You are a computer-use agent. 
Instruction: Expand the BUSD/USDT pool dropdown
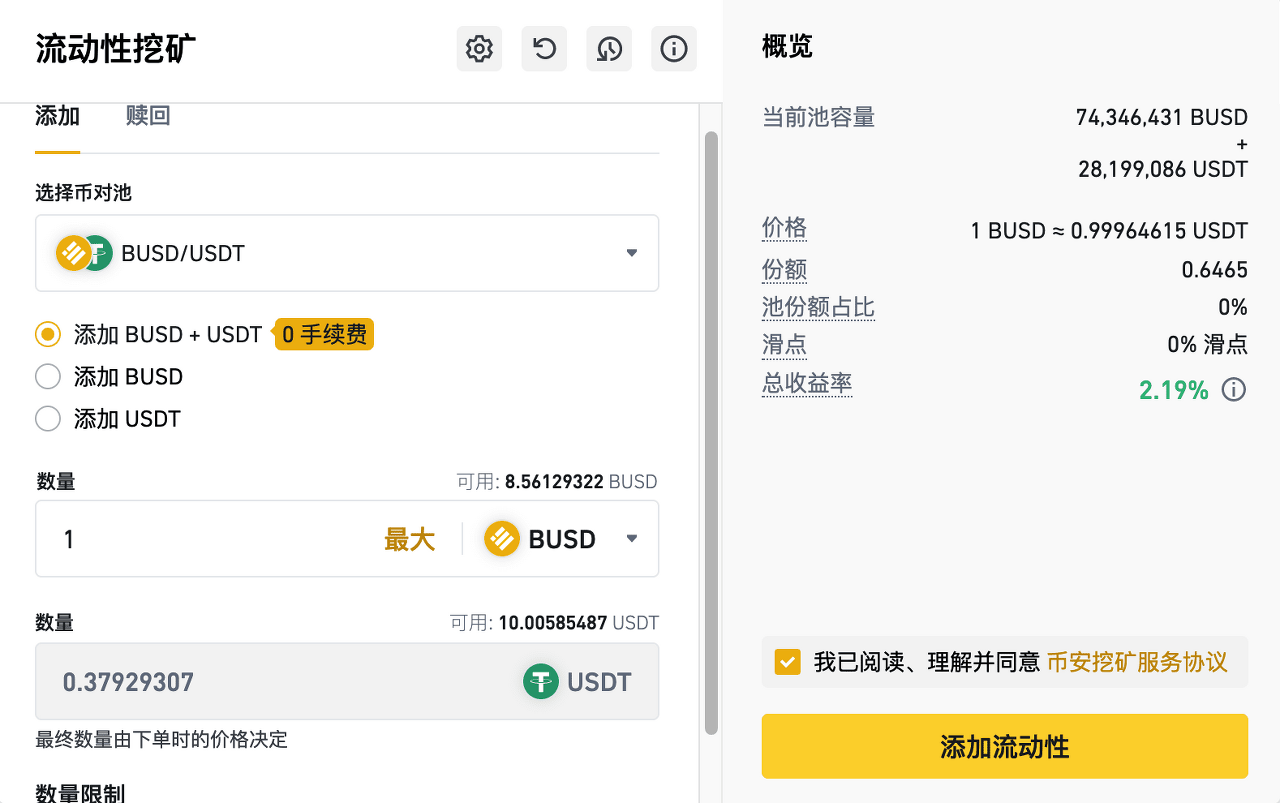click(x=347, y=253)
